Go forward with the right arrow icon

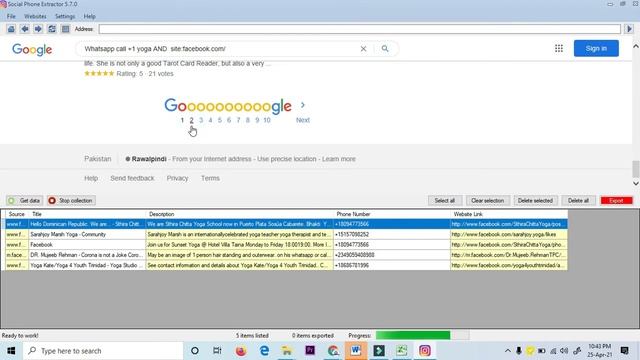click(38, 29)
